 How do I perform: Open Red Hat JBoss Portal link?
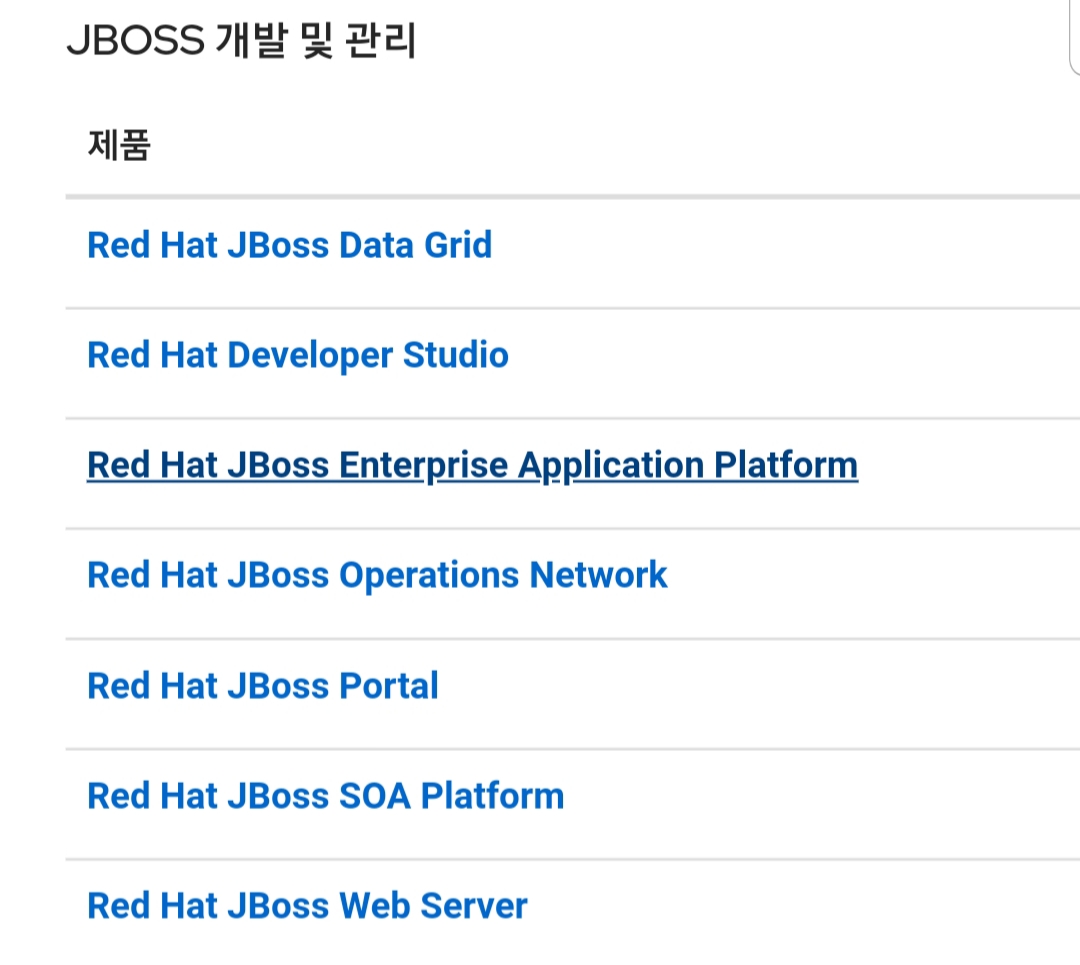point(262,686)
